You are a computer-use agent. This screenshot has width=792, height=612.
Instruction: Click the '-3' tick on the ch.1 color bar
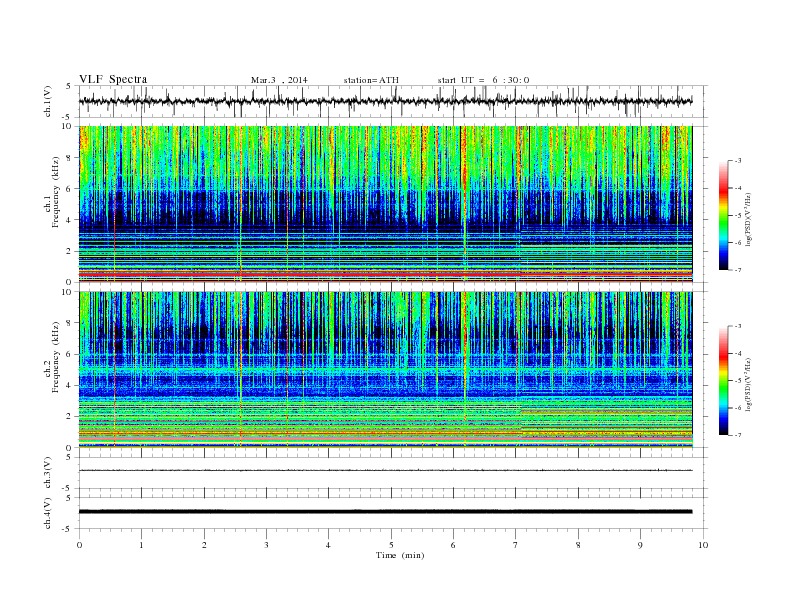click(x=738, y=161)
